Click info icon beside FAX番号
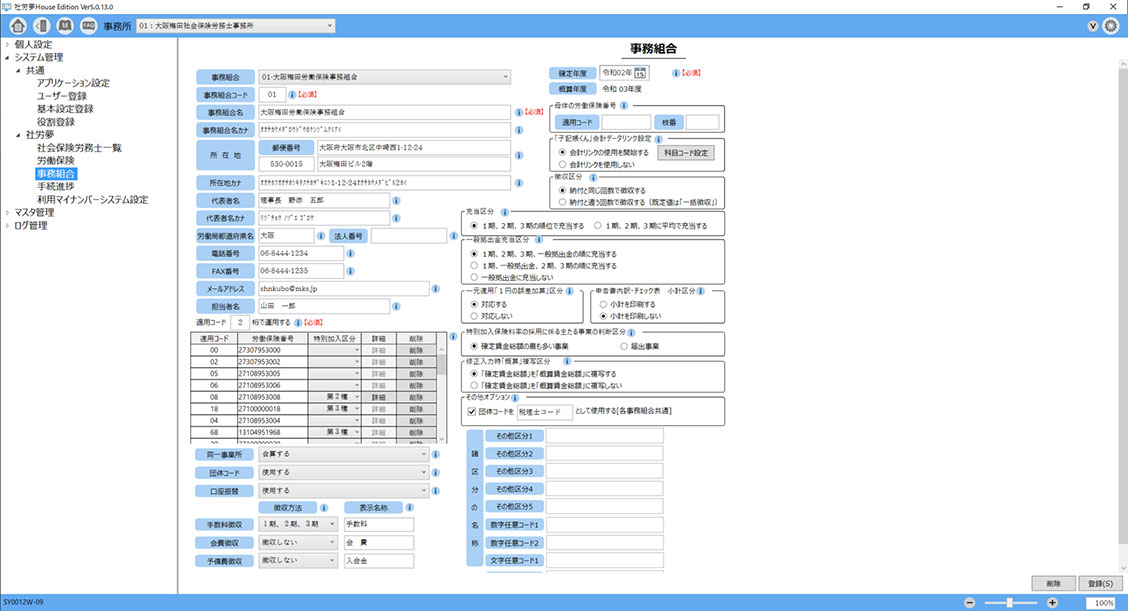Screen dimensions: 1128x611 click(350, 271)
